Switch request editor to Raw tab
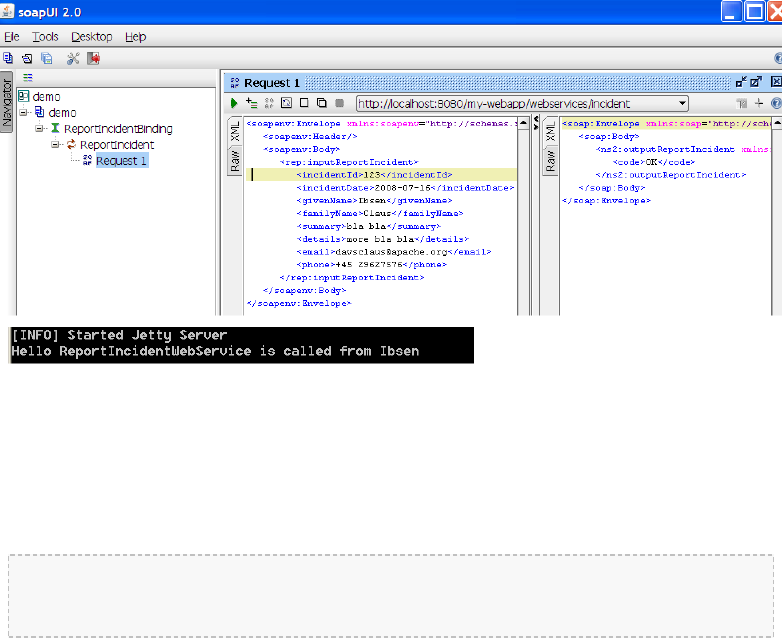Viewport: 782px width, 638px height. (x=235, y=161)
